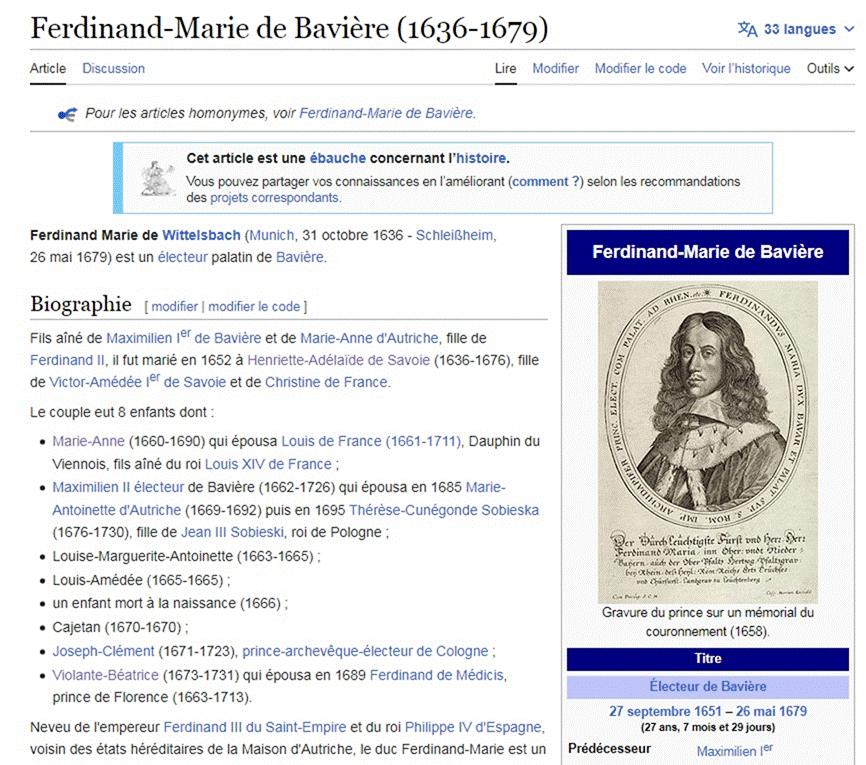The image size is (866, 765).
Task: Open the engraved portrait image in infobox
Action: tap(707, 442)
